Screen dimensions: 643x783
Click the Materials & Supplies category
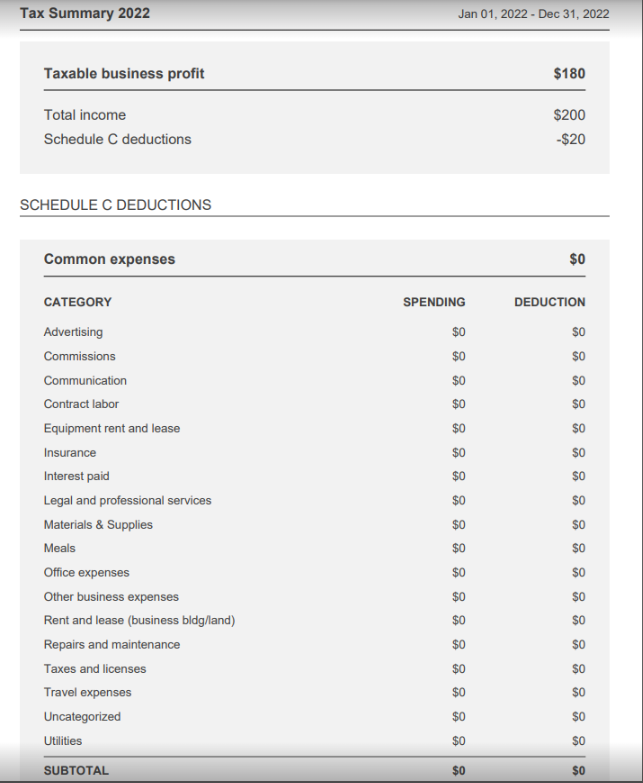point(98,524)
